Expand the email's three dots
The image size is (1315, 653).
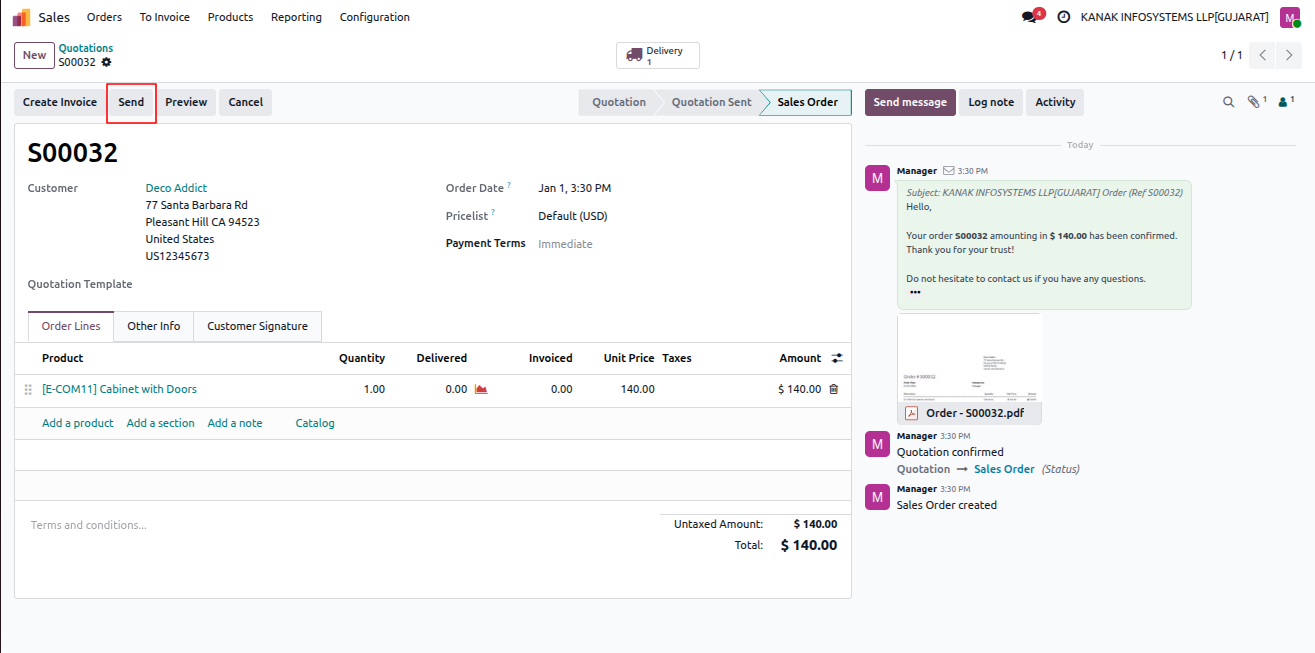coord(915,293)
